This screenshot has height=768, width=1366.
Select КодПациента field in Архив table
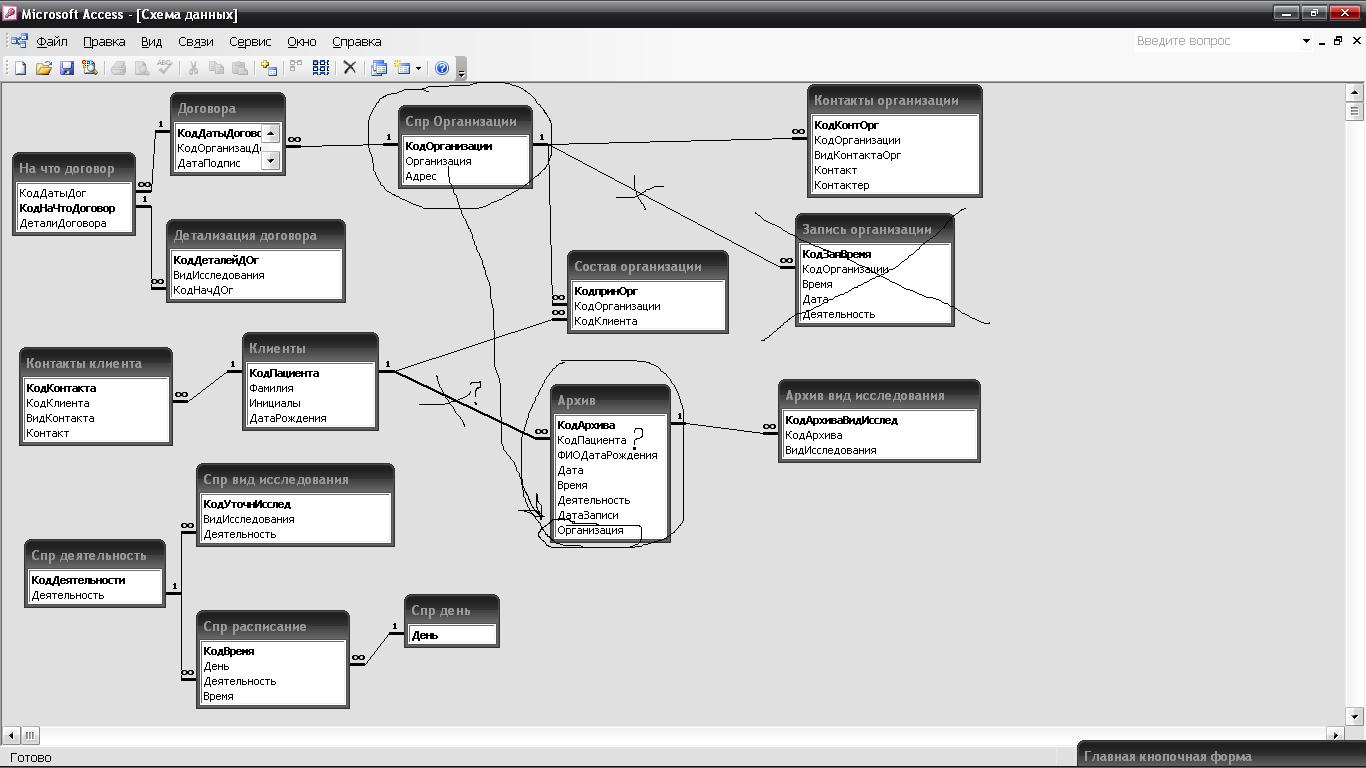point(592,440)
